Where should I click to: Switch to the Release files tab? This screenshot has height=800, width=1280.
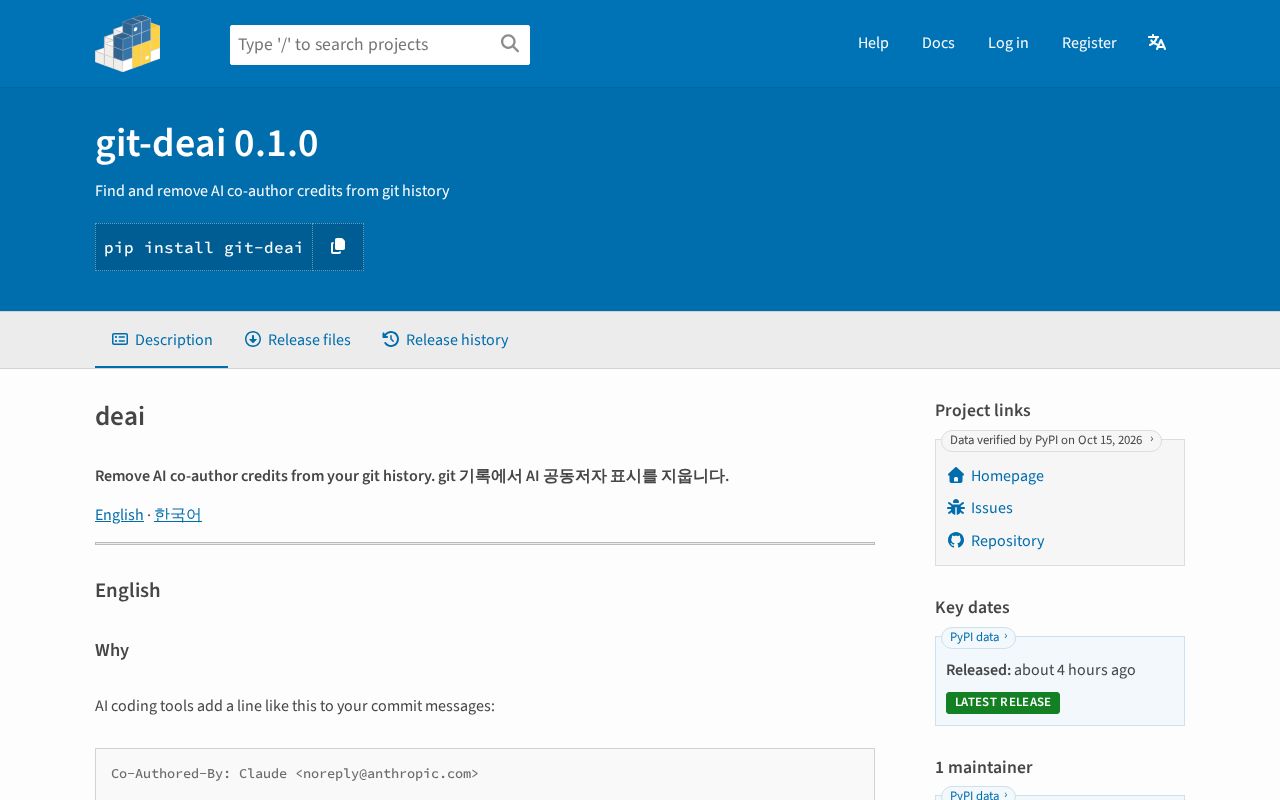(x=298, y=339)
